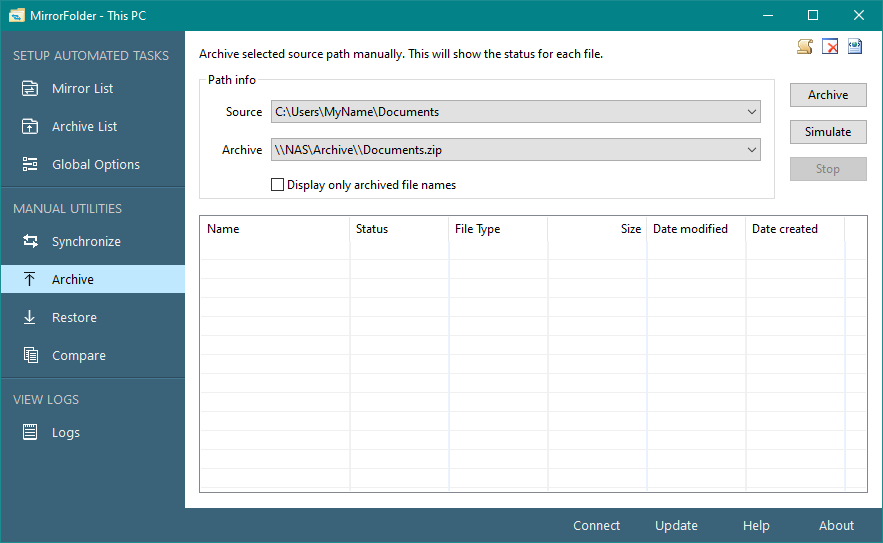
Task: Select Archive under Manual Utilities
Action: [93, 279]
